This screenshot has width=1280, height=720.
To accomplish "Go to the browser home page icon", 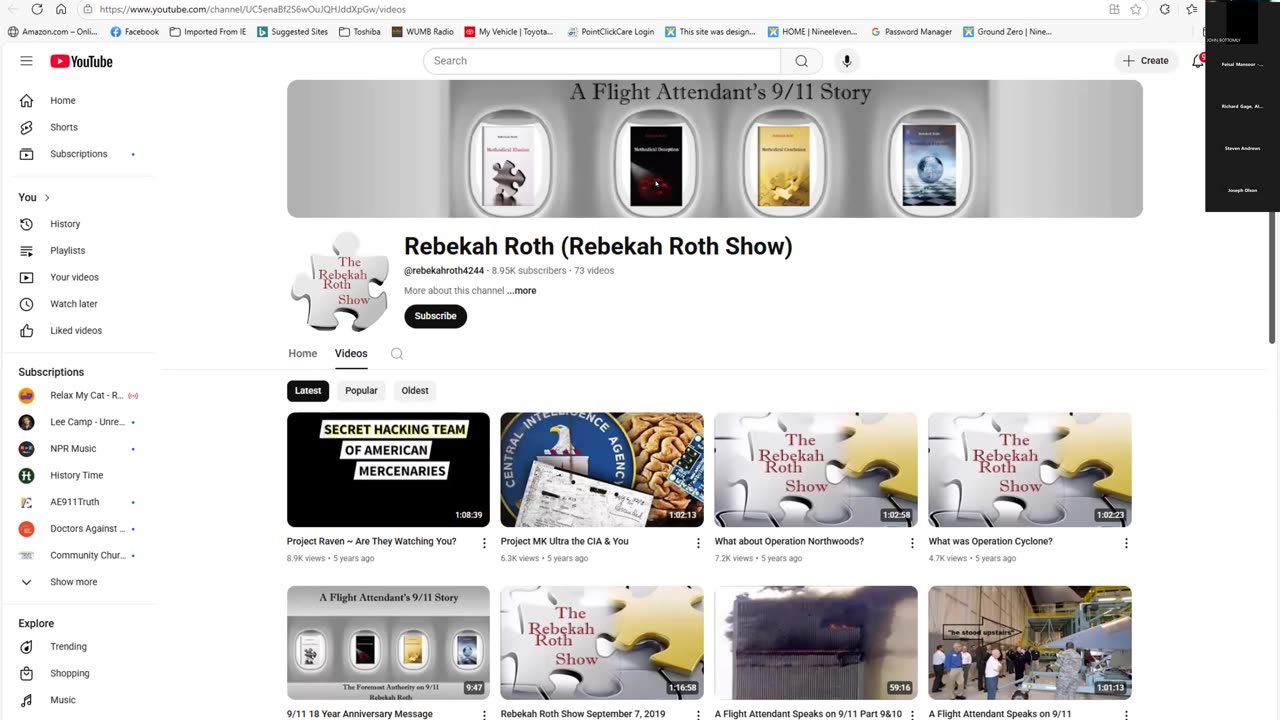I will (x=61, y=9).
